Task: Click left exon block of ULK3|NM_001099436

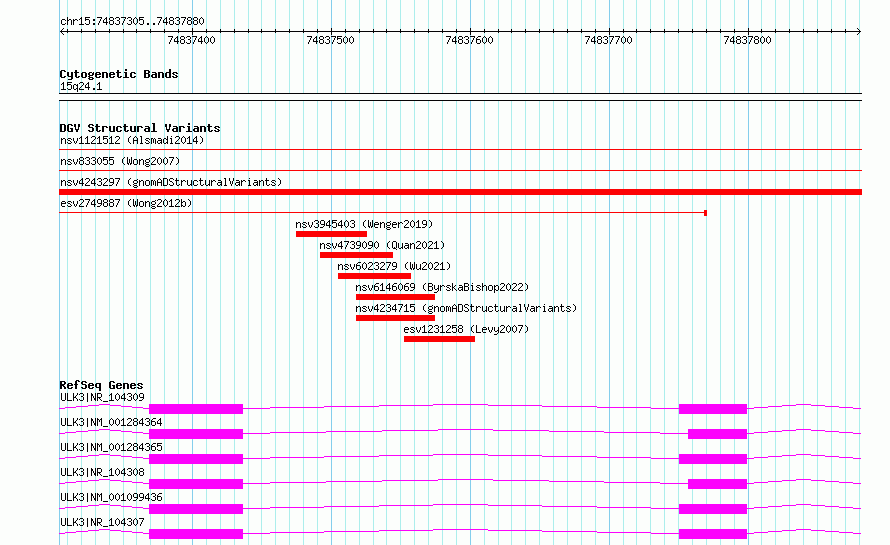Action: click(x=196, y=509)
